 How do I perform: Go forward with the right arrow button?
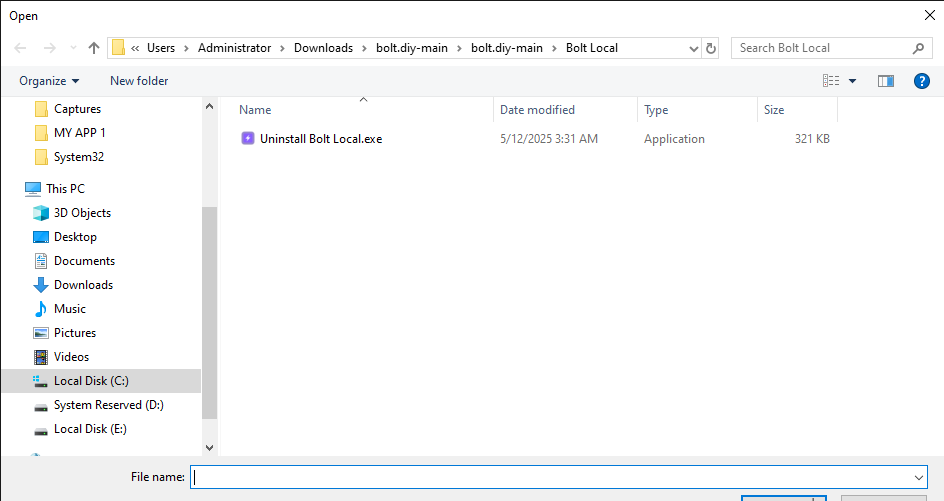tap(49, 48)
